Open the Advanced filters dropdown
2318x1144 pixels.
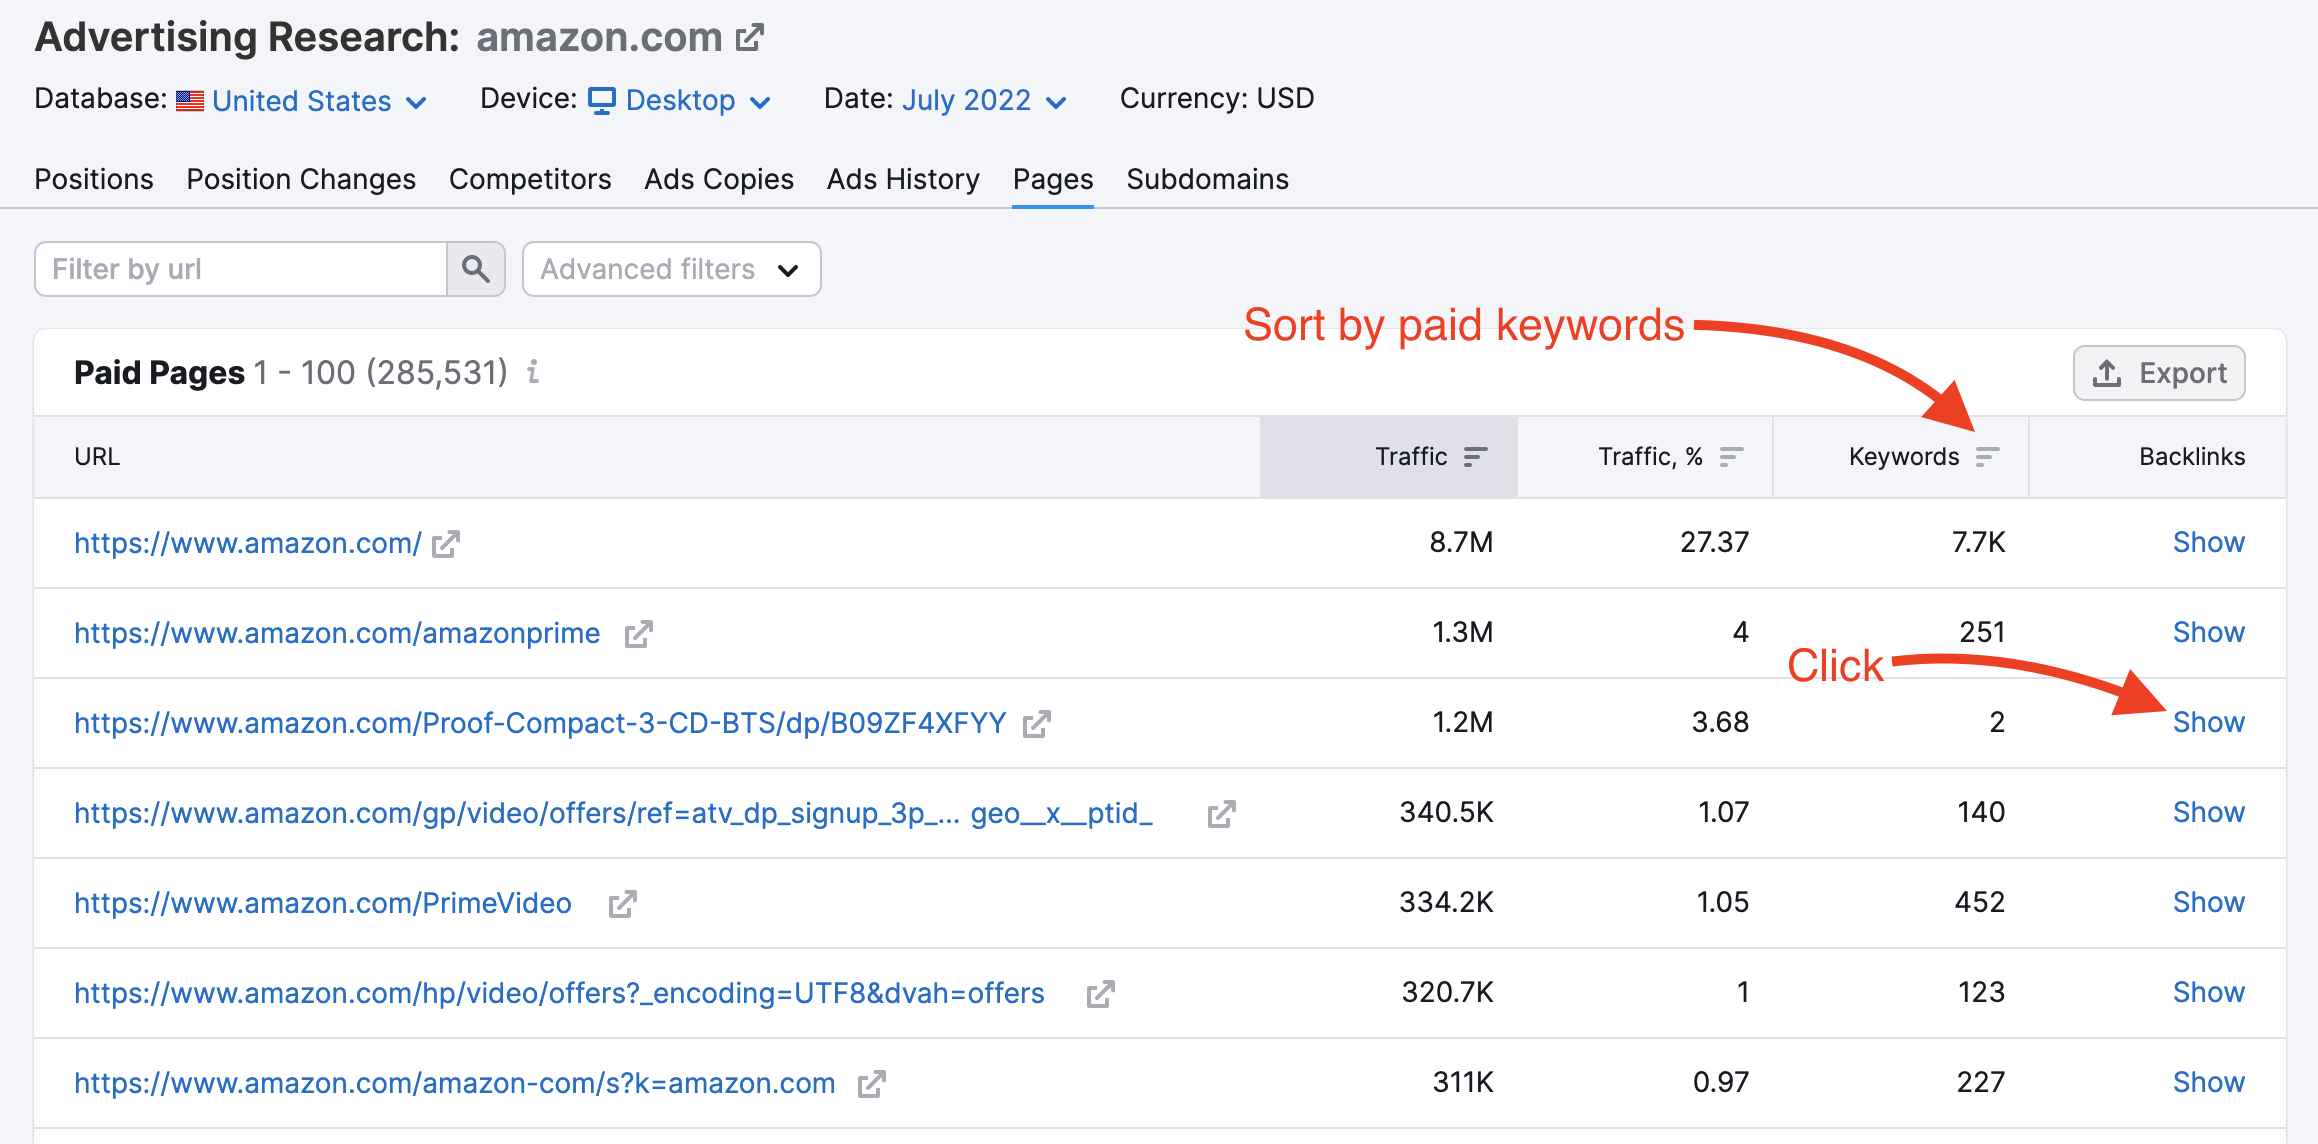[672, 269]
